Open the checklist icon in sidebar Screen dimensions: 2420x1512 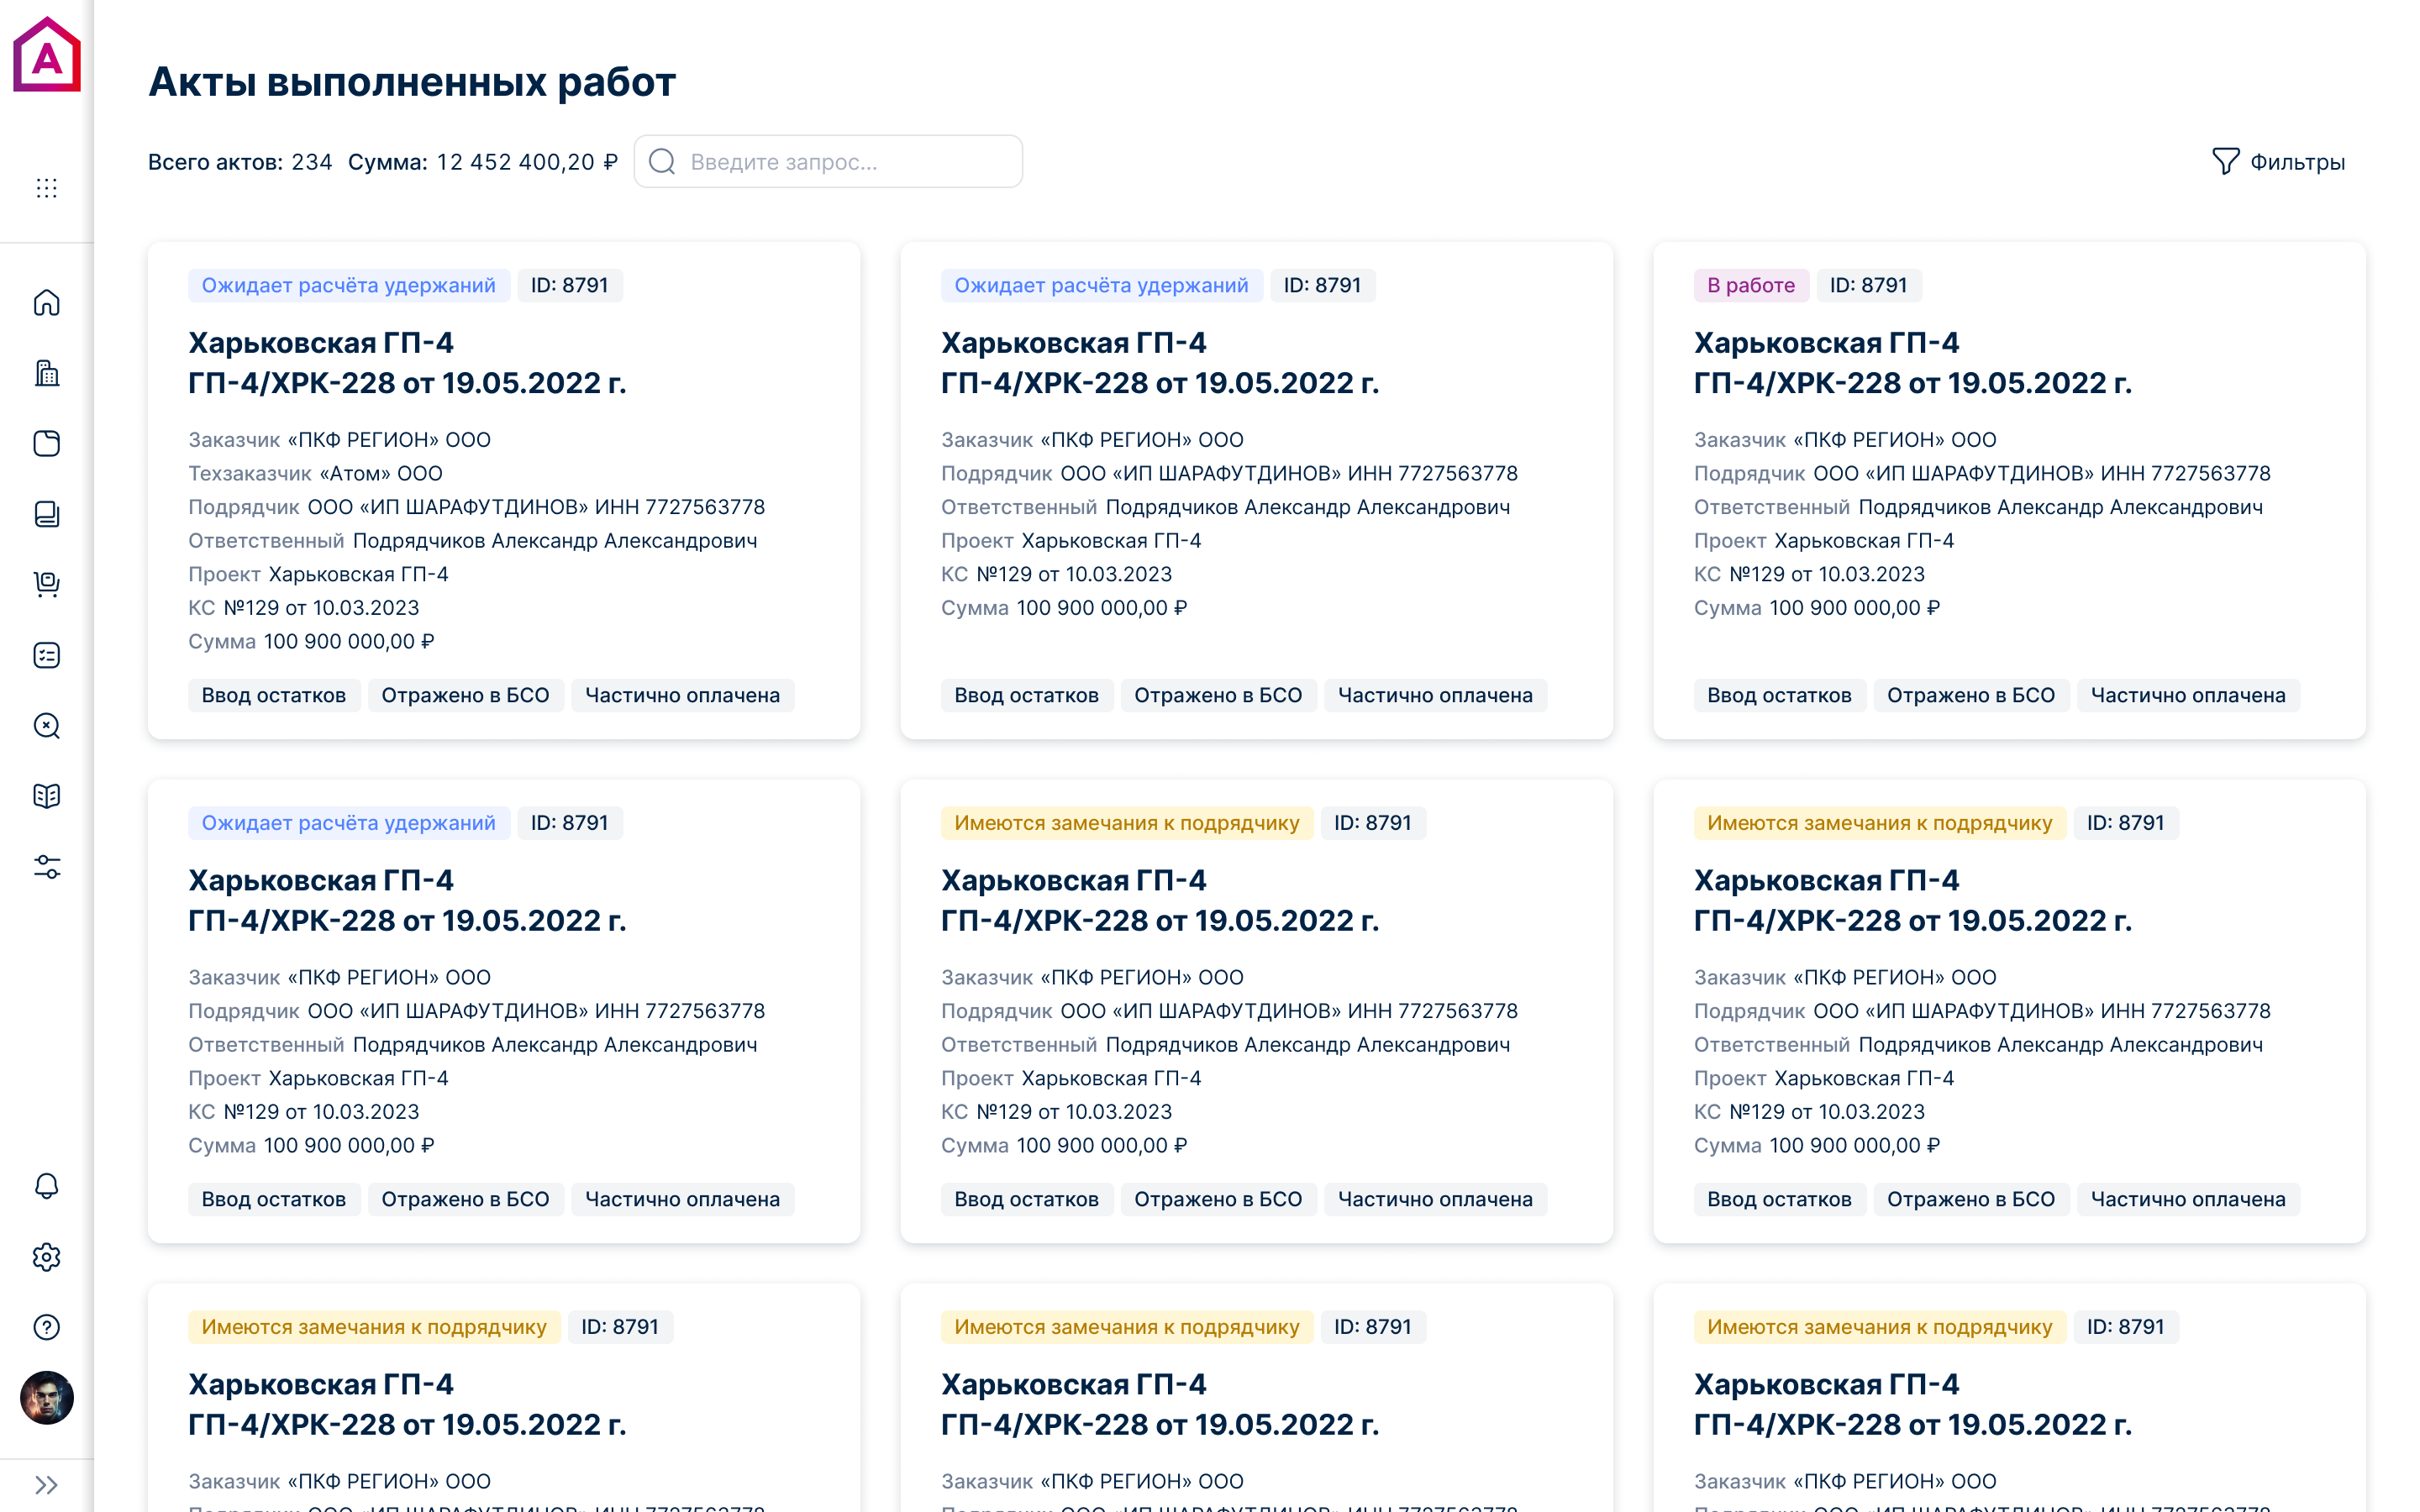click(47, 655)
